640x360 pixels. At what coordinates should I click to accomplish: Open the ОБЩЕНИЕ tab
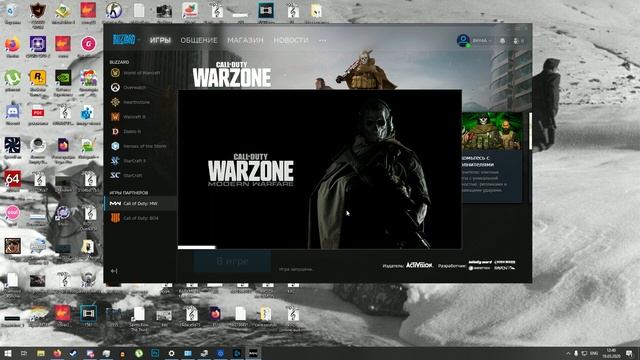pyautogui.click(x=199, y=40)
